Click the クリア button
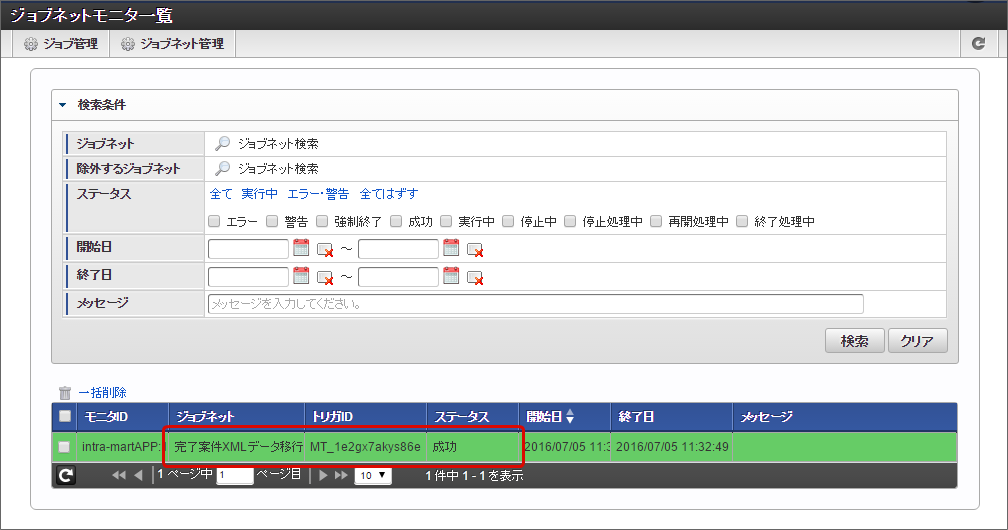This screenshot has width=1008, height=530. (x=917, y=341)
